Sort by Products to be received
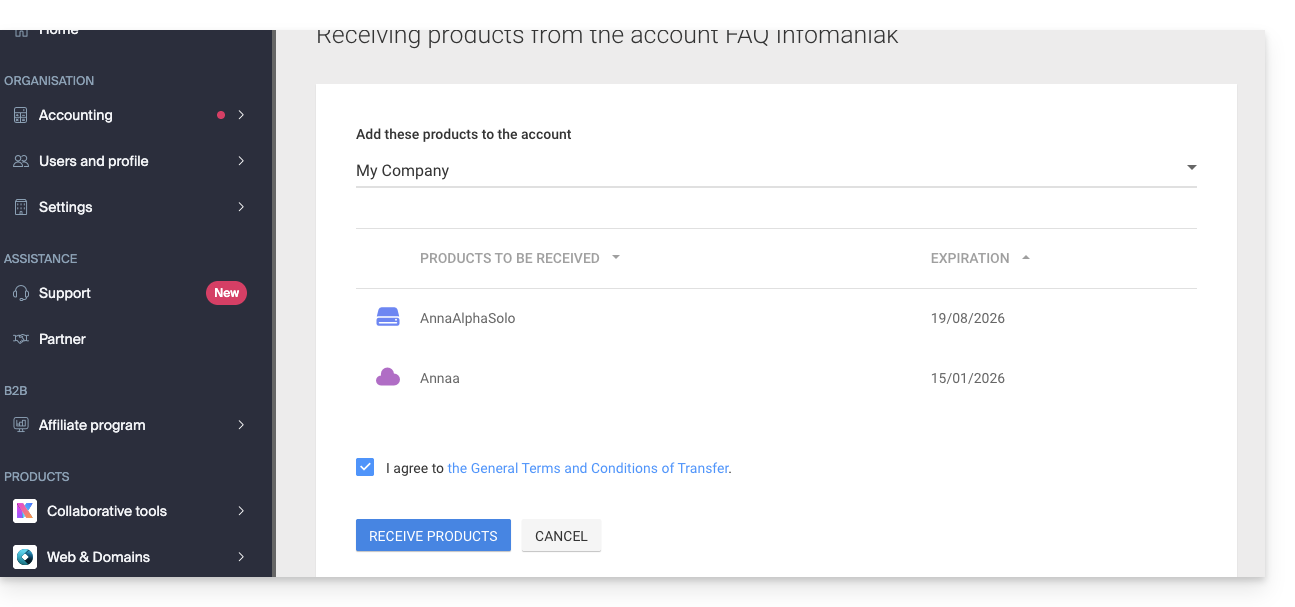 click(x=510, y=258)
